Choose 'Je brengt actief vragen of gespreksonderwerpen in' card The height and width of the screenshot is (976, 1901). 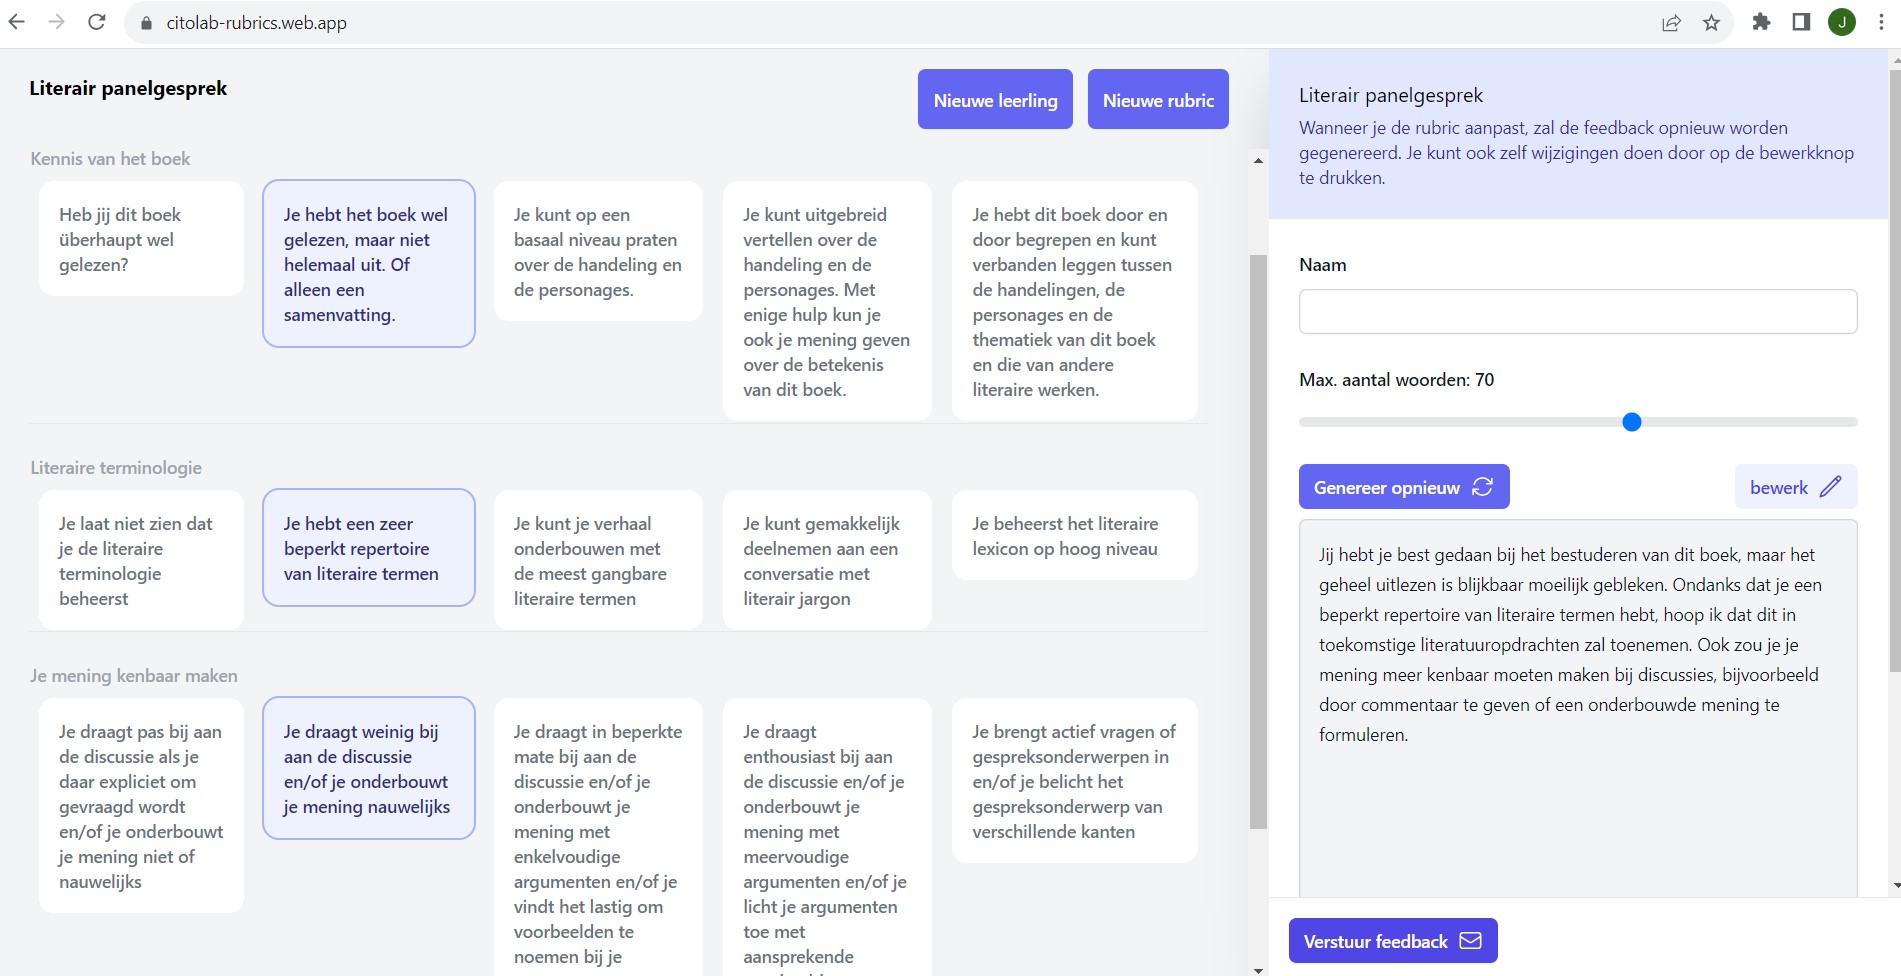point(1074,781)
